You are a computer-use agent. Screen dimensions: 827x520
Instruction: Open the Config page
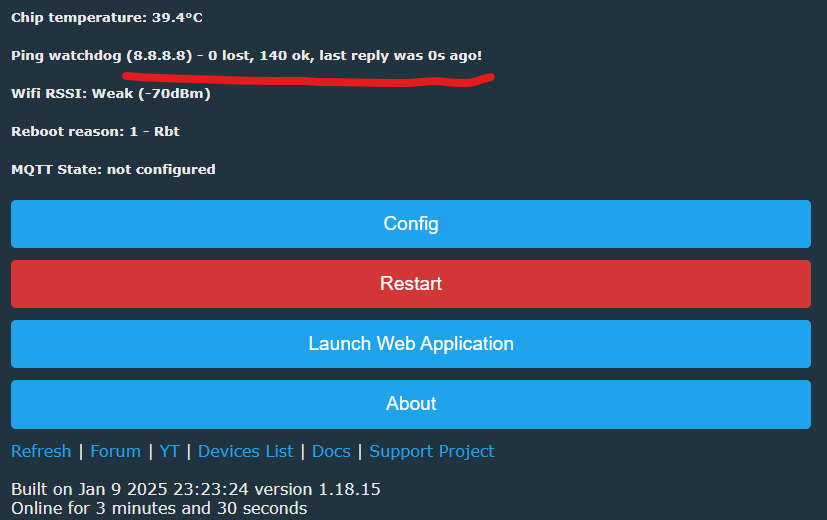(411, 224)
